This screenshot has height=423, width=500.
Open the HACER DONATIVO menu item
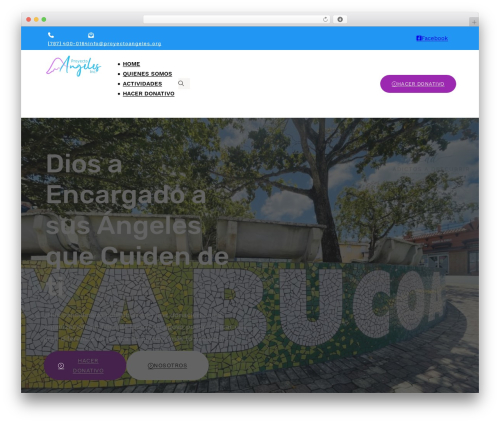click(x=149, y=94)
